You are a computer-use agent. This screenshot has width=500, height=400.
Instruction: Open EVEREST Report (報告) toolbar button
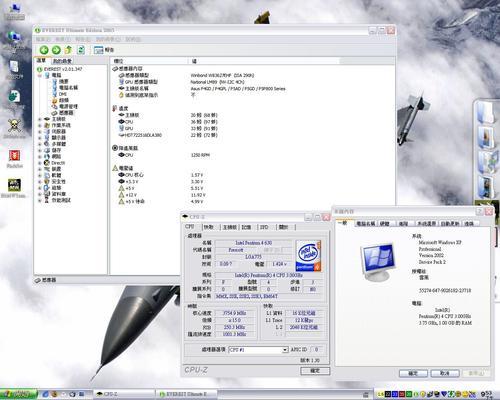click(104, 50)
